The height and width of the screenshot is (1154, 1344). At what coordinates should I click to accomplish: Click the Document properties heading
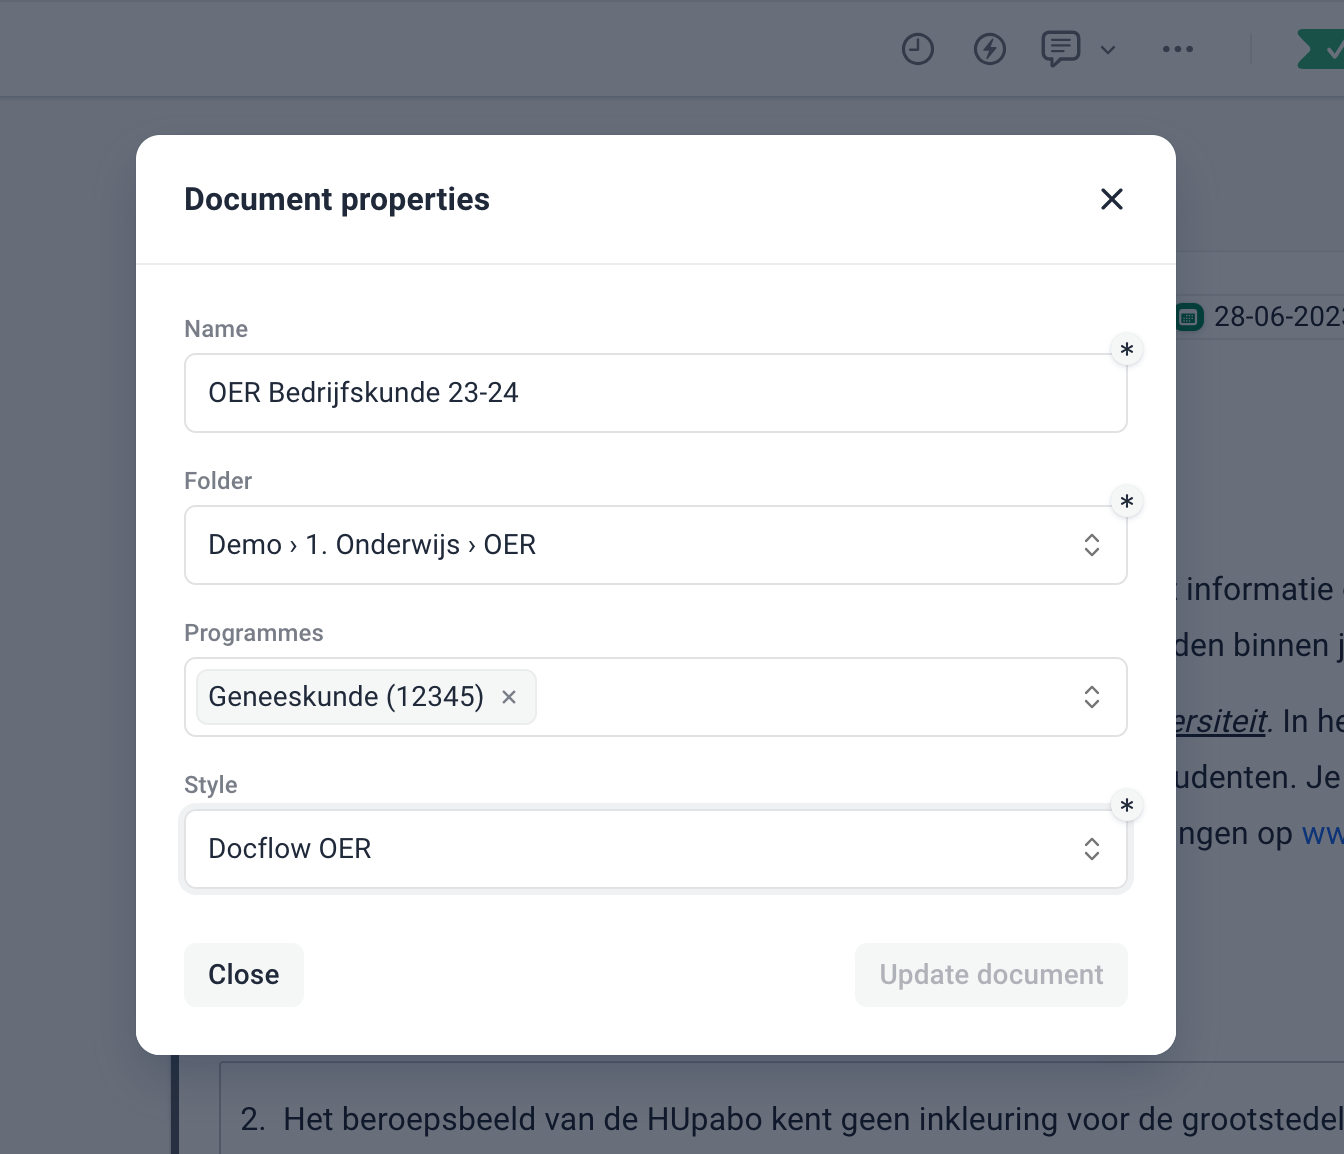pos(337,199)
